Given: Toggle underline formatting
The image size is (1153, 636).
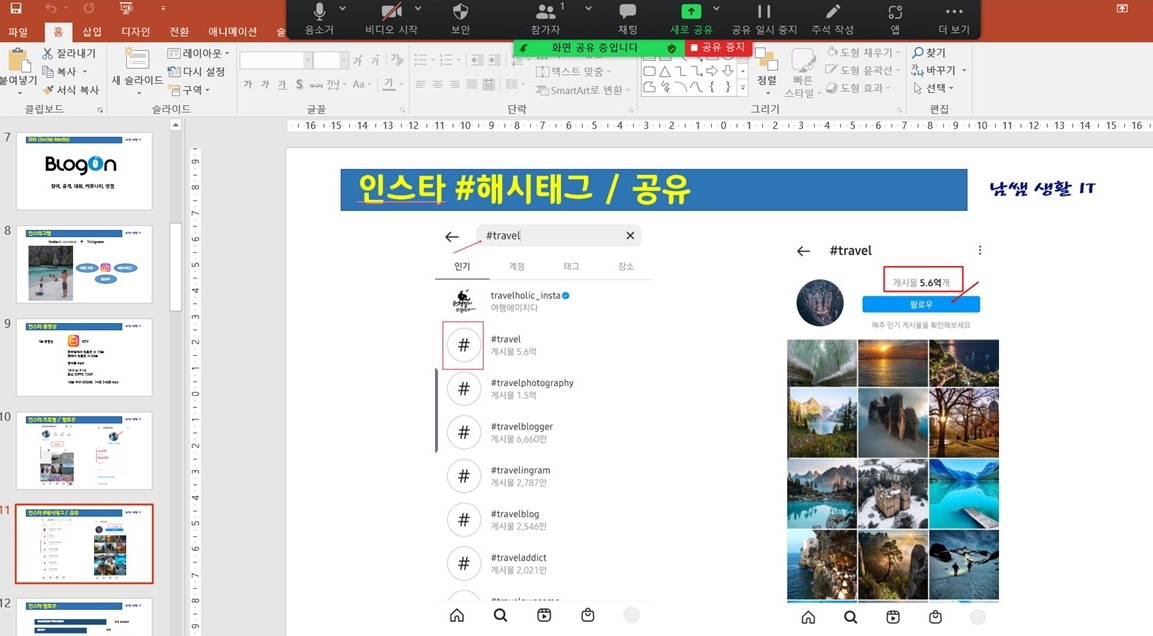Looking at the screenshot, I should [x=283, y=85].
